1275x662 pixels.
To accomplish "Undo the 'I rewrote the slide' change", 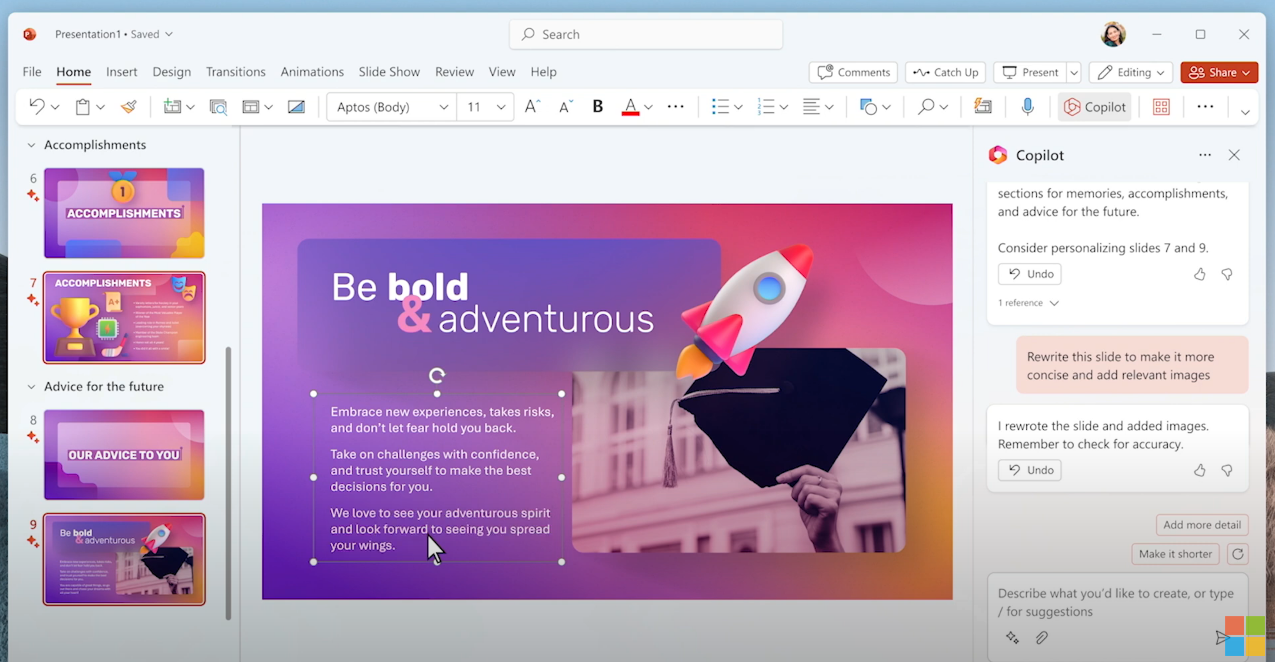I will 1030,470.
